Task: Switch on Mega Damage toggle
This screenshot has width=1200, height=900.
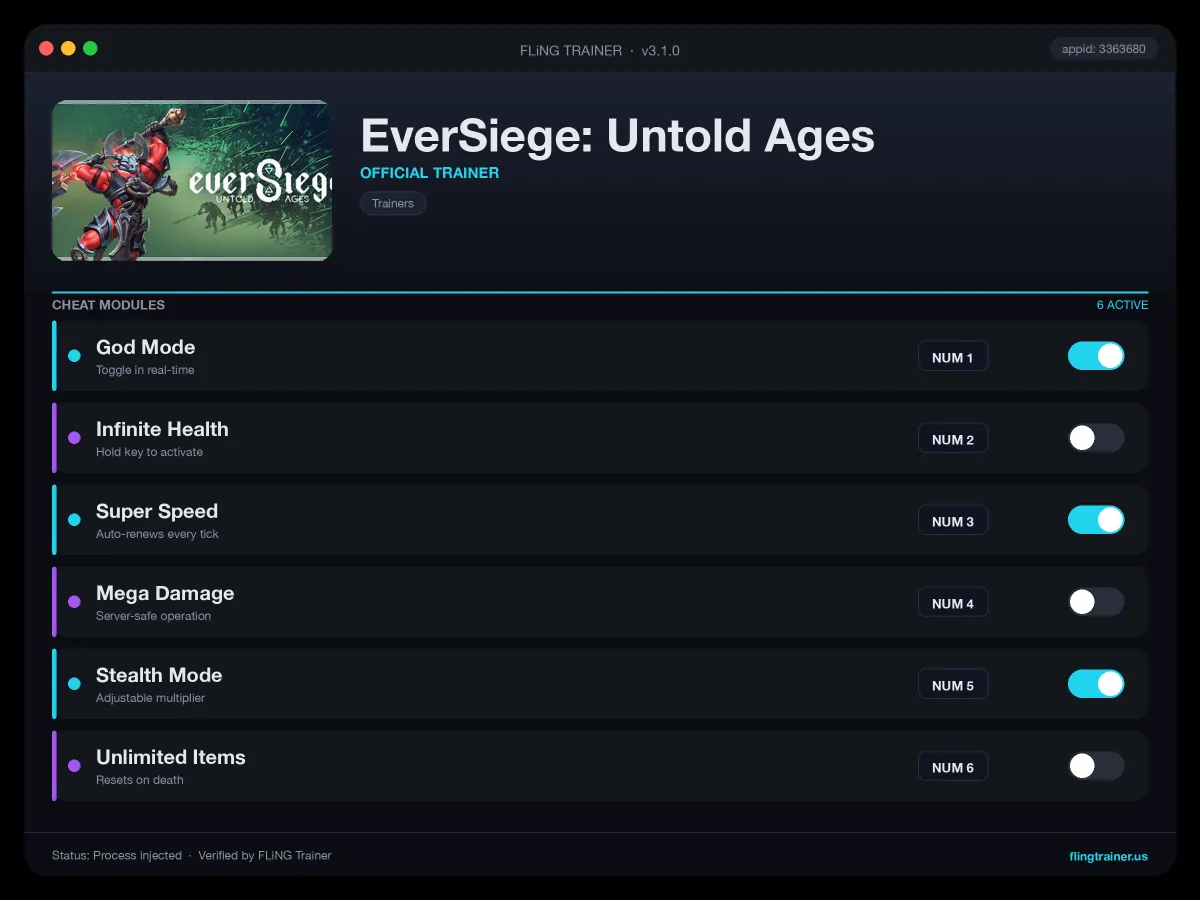Action: tap(1096, 602)
